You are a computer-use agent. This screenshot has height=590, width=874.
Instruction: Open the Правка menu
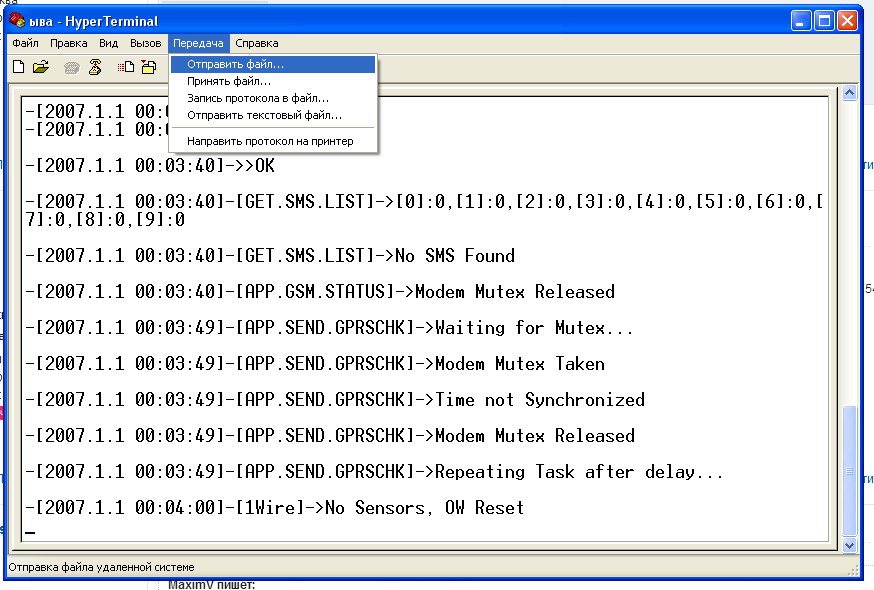point(69,43)
